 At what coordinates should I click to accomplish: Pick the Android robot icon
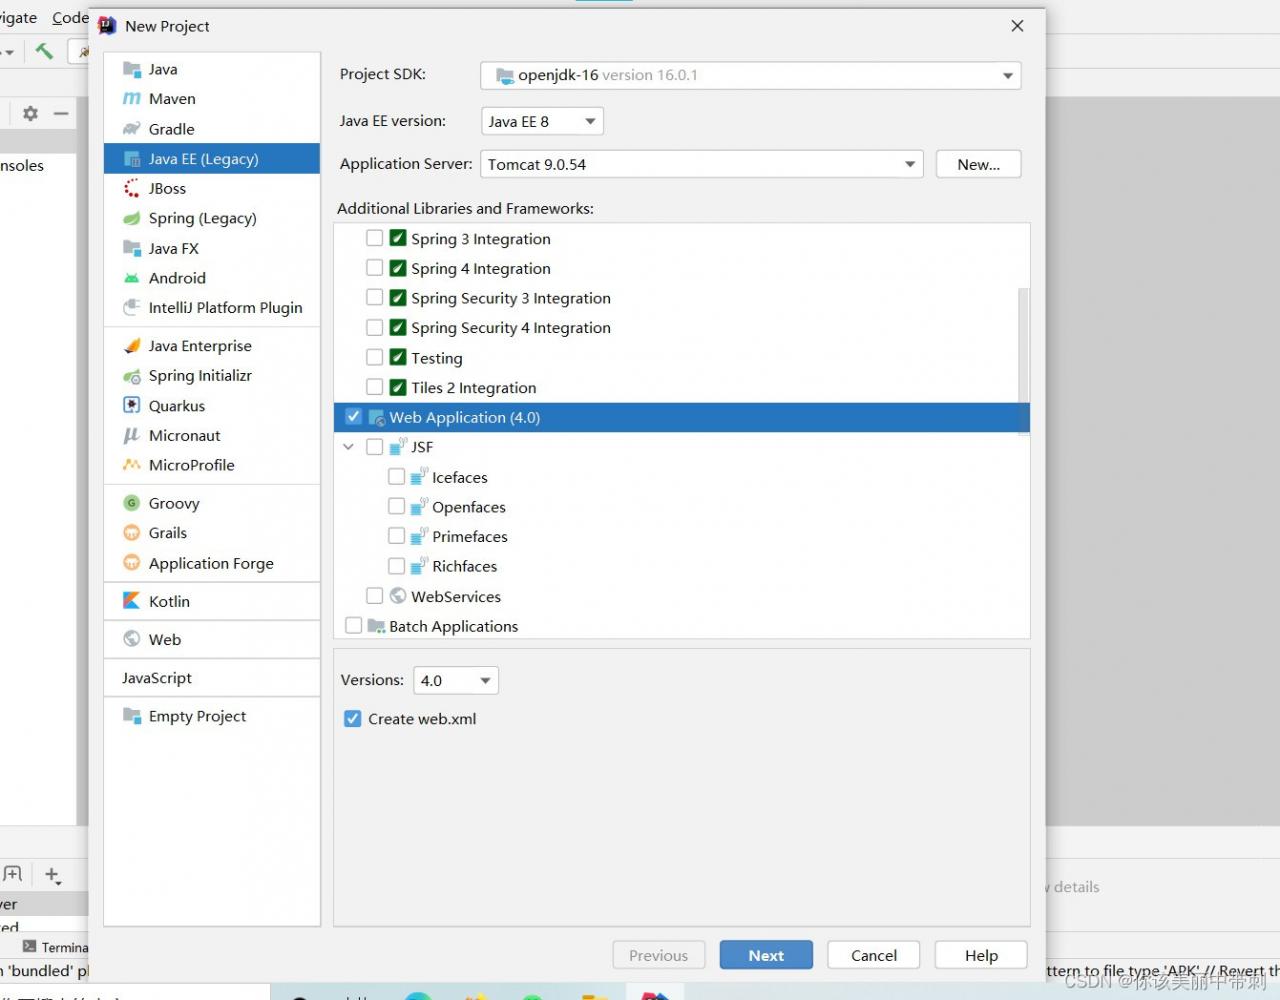click(x=131, y=278)
